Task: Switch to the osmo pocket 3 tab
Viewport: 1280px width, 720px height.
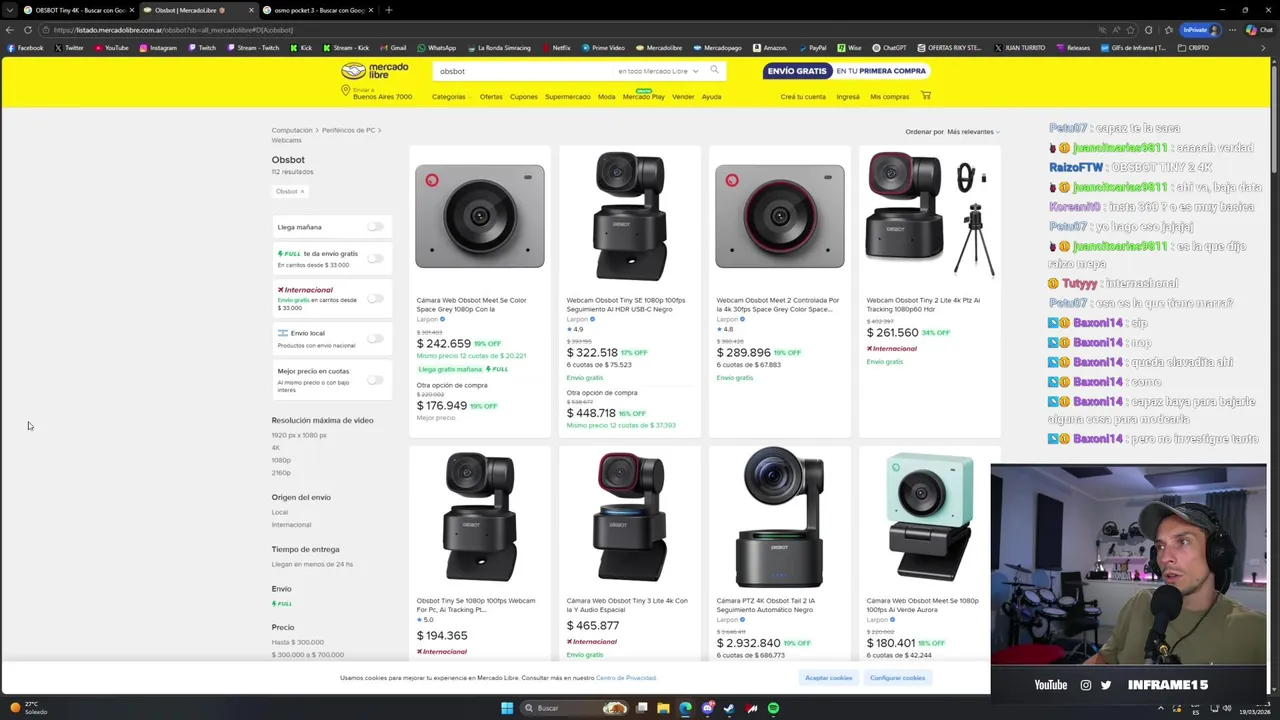Action: [318, 10]
